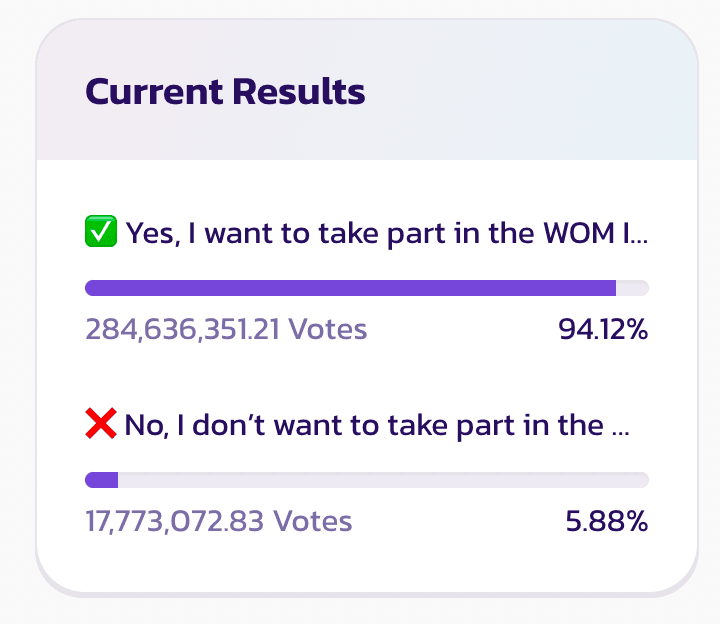This screenshot has width=720, height=624.
Task: Click the word WOM in Yes option
Action: tap(579, 233)
